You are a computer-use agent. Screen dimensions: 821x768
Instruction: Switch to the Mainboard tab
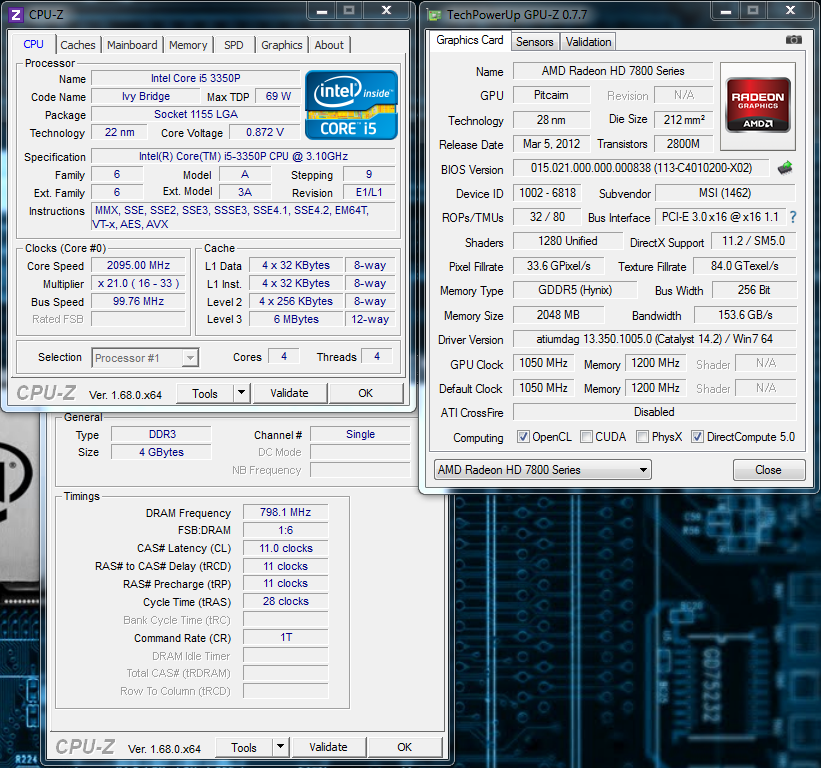click(132, 45)
